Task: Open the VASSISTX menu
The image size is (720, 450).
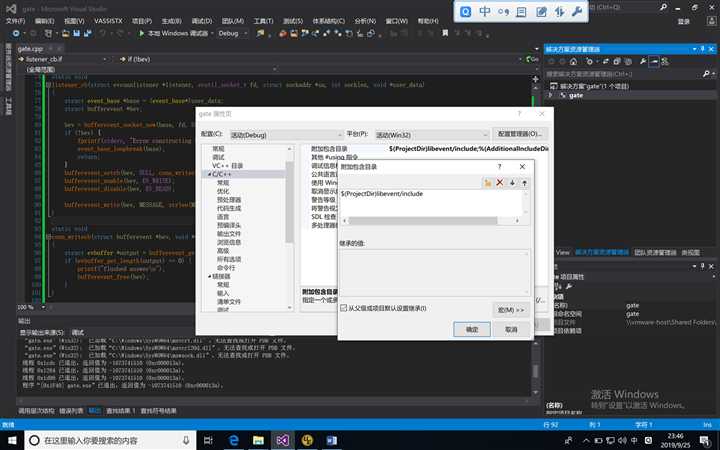Action: [x=108, y=21]
